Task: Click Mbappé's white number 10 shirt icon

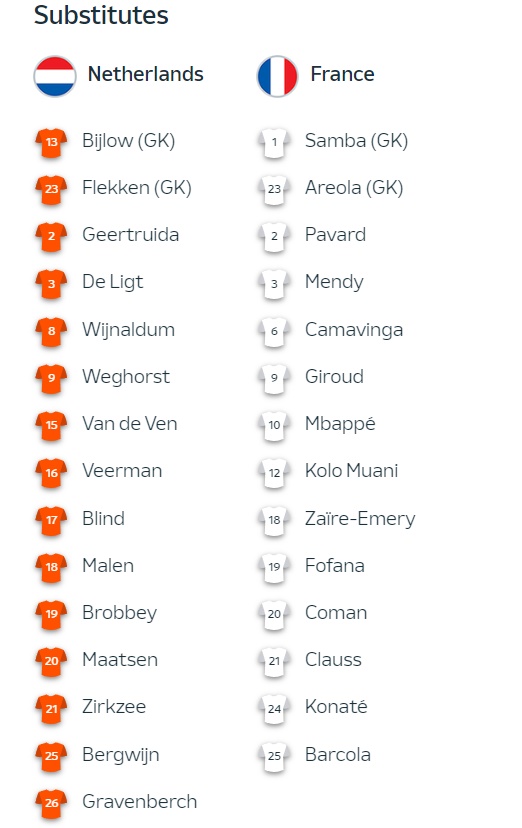Action: tap(274, 426)
